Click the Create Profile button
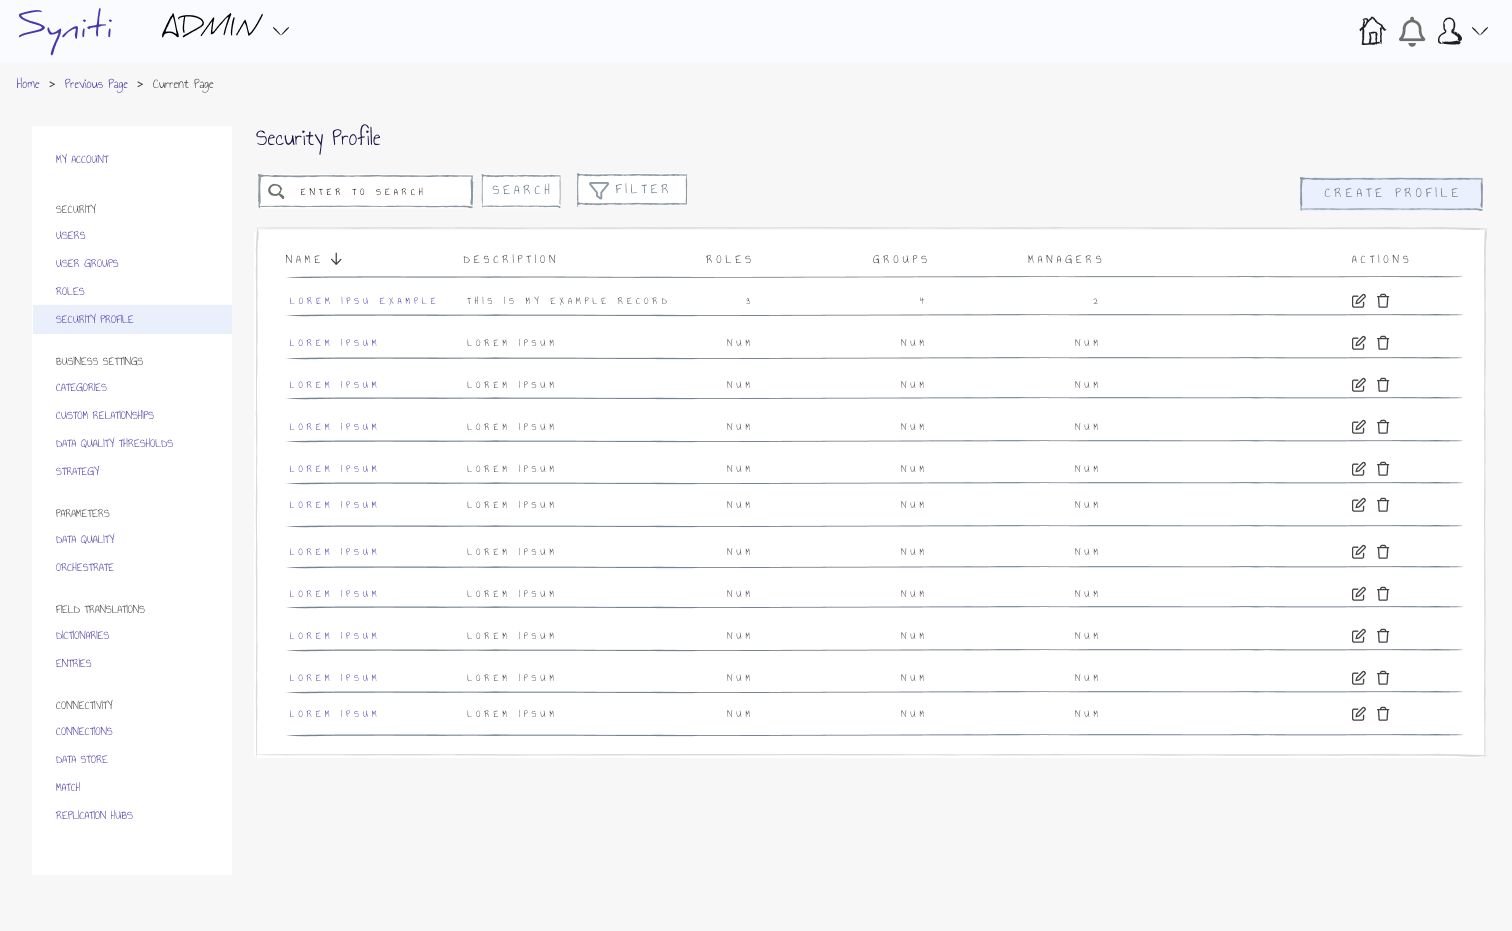This screenshot has width=1512, height=931. click(1390, 193)
